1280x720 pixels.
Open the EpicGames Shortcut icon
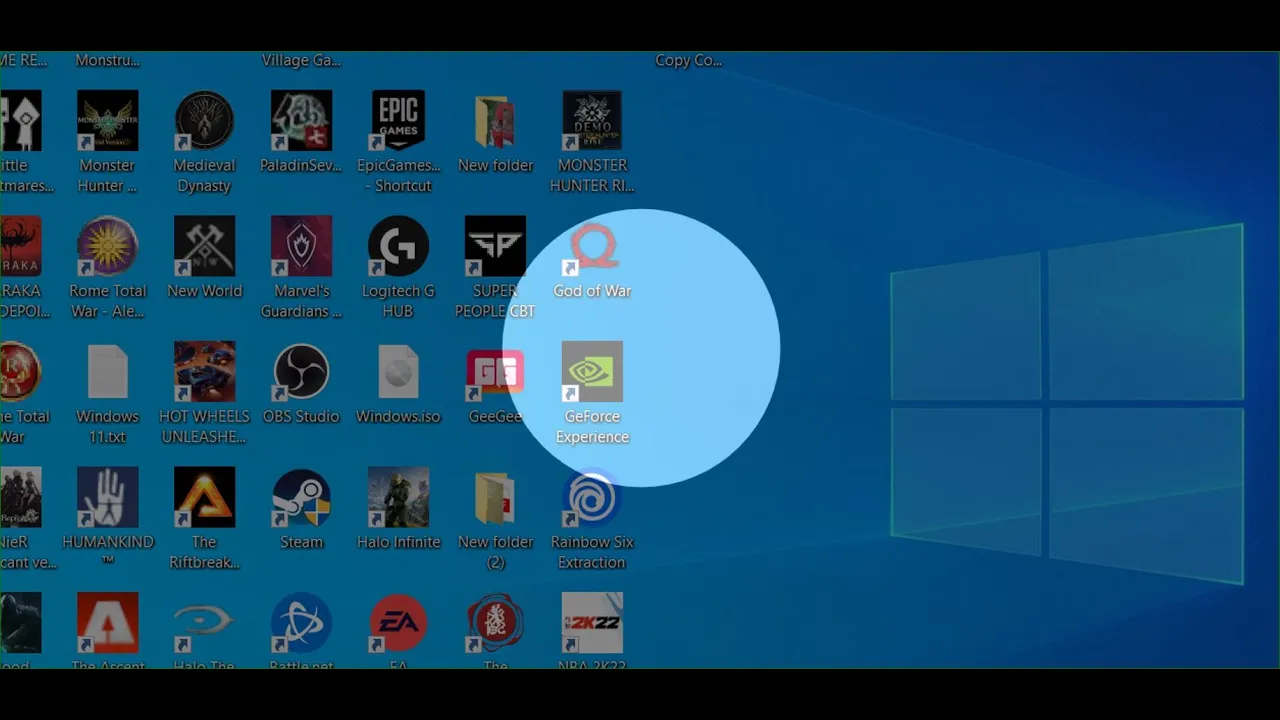click(x=398, y=121)
